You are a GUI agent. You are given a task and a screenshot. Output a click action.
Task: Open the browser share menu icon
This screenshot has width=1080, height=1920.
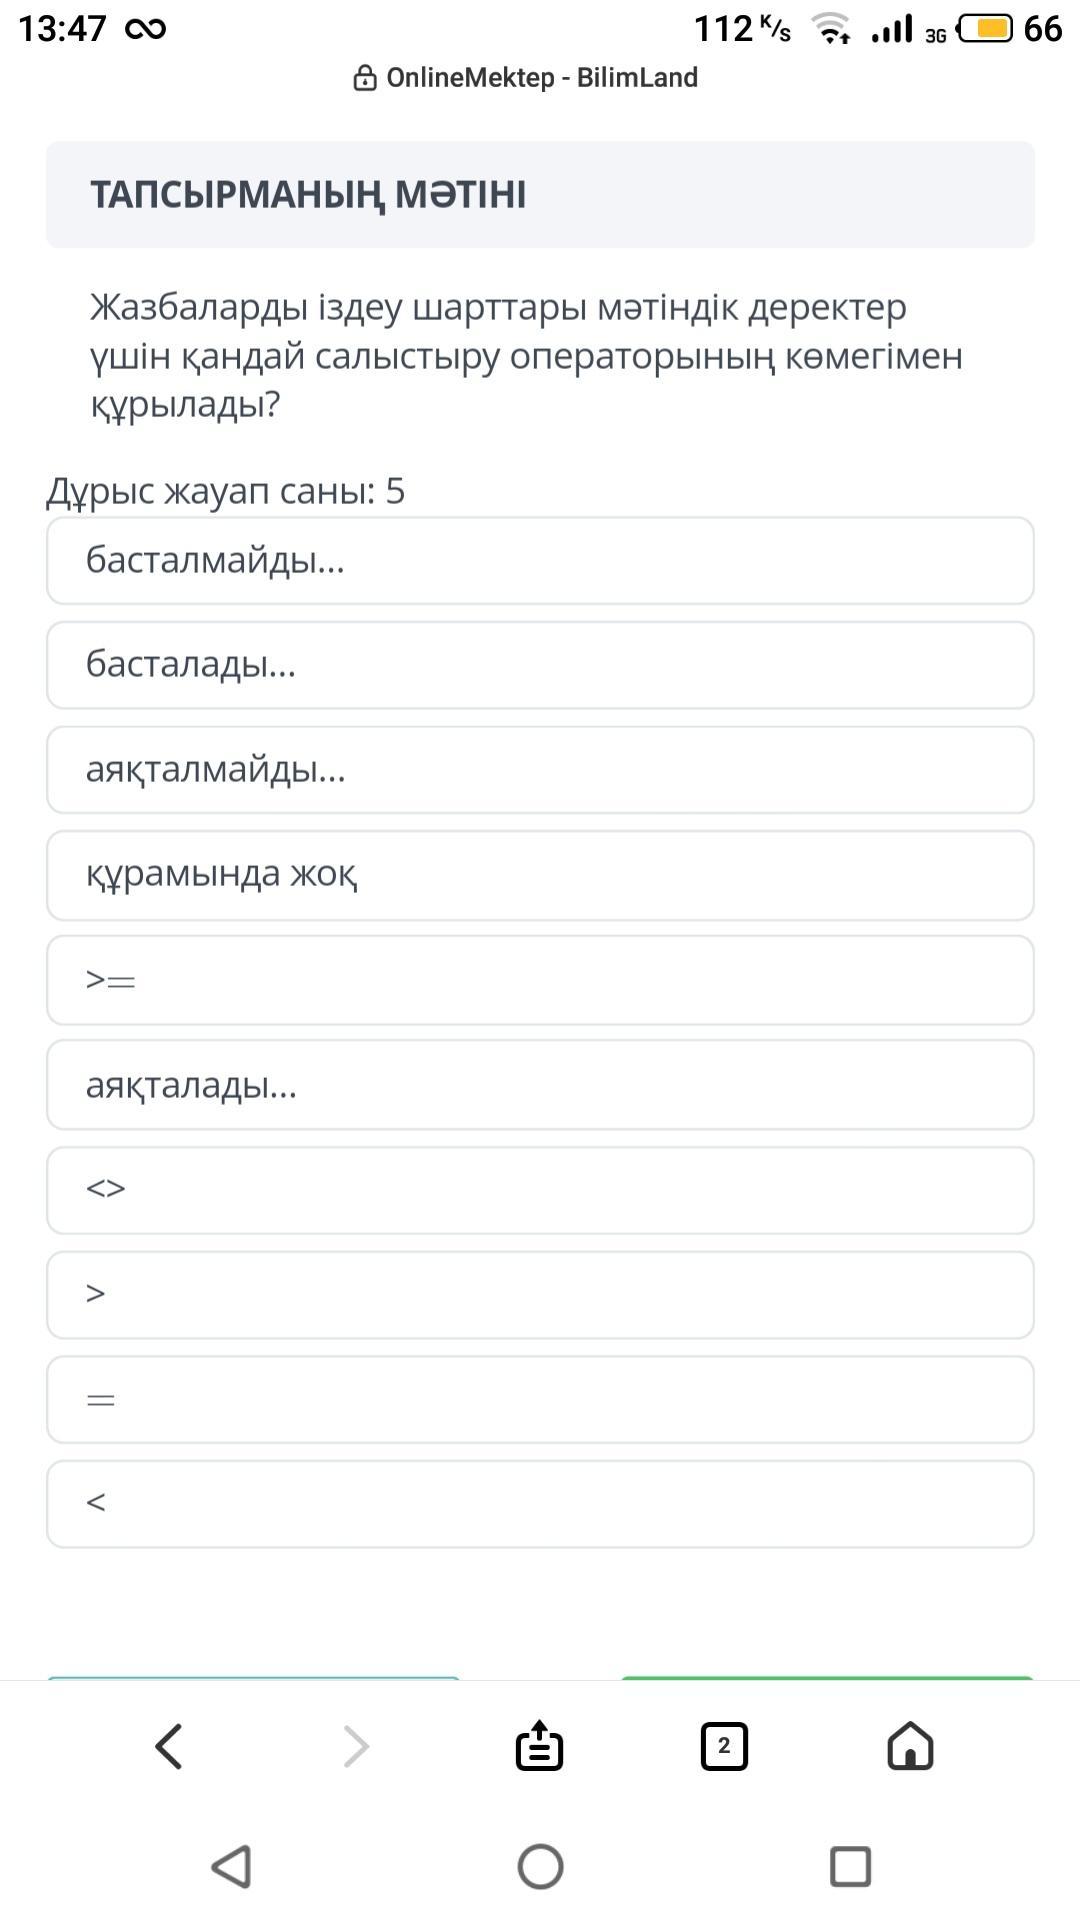539,1746
